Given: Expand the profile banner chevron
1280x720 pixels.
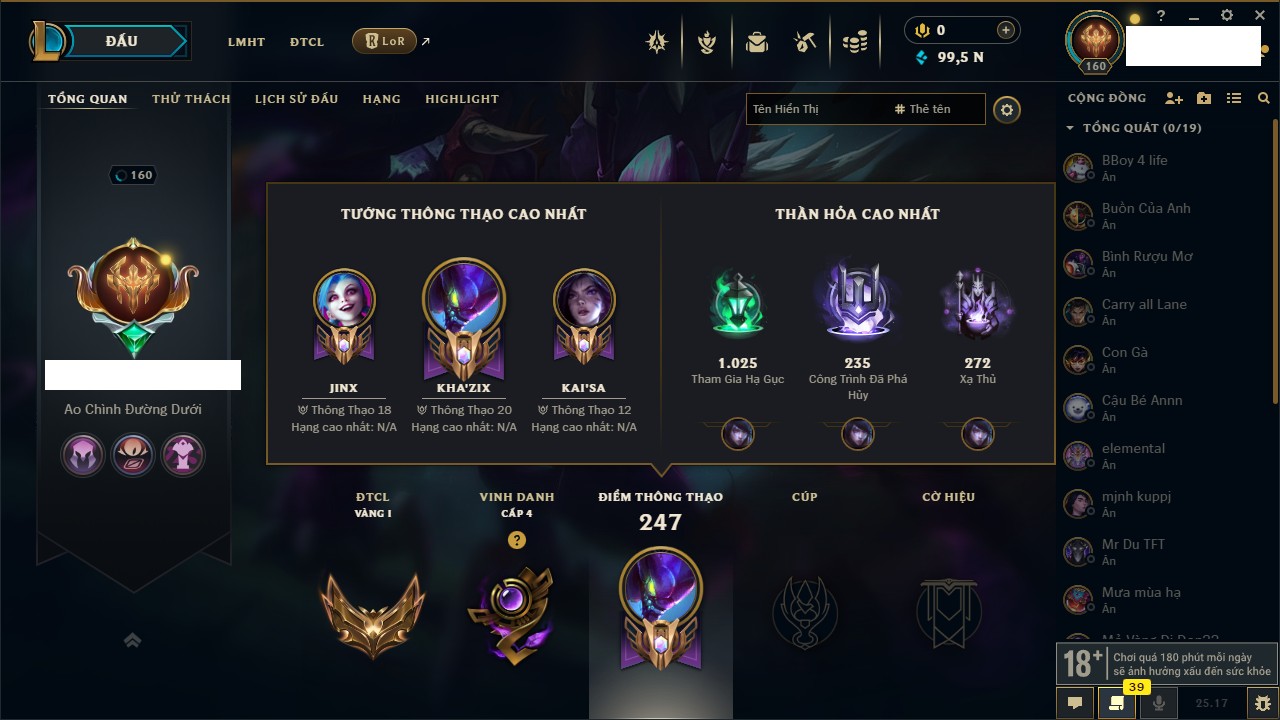Looking at the screenshot, I should [132, 640].
